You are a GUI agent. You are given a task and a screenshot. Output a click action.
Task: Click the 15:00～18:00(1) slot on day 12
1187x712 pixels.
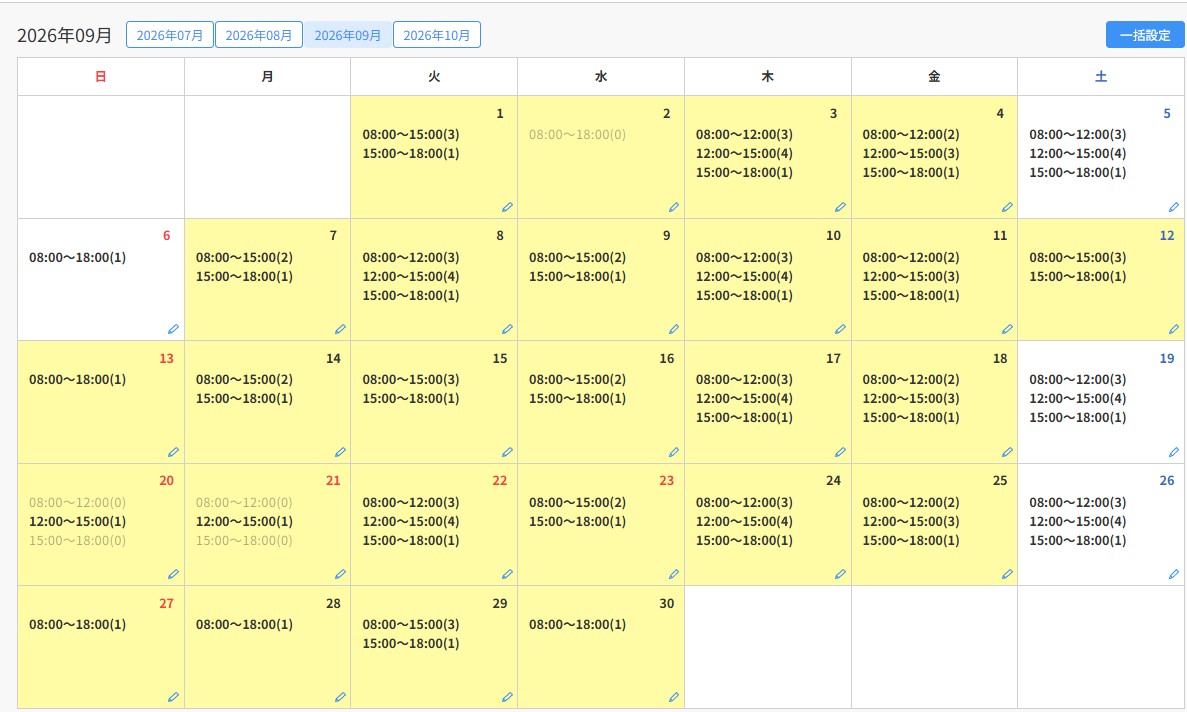pos(1077,276)
